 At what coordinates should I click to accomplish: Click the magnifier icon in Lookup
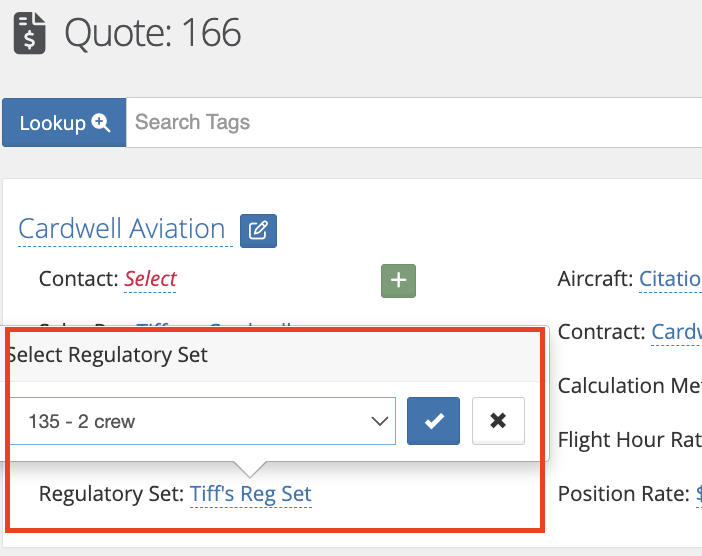[101, 123]
